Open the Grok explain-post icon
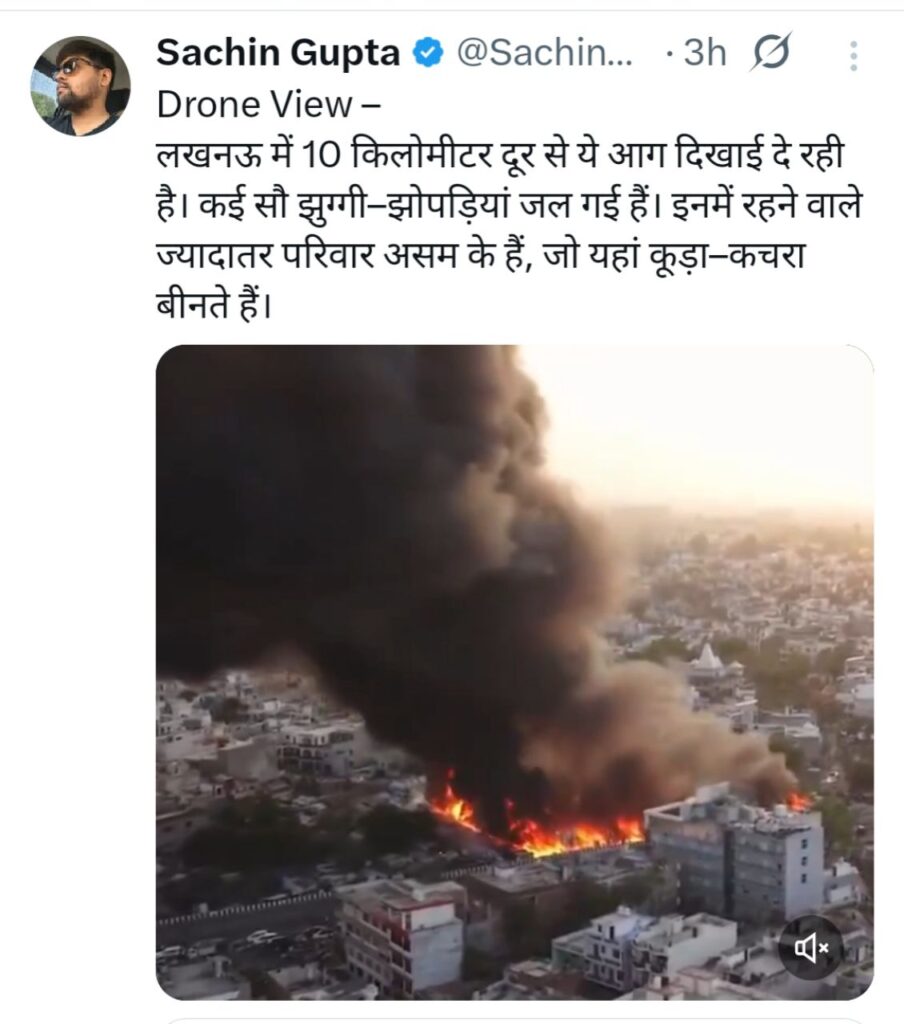 (x=773, y=53)
